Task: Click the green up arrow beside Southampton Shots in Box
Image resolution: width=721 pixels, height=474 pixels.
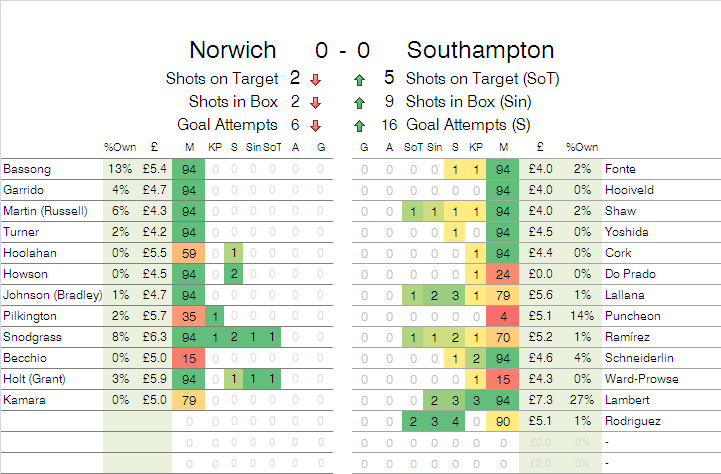Action: coord(358,102)
